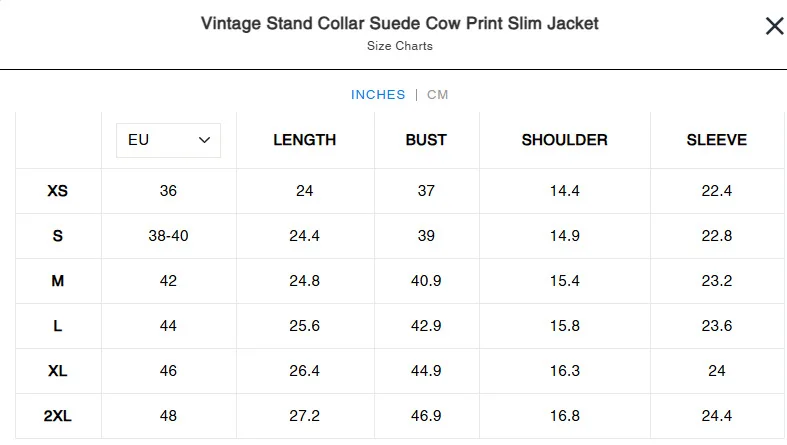
Task: Click the BUST column header
Action: (426, 140)
